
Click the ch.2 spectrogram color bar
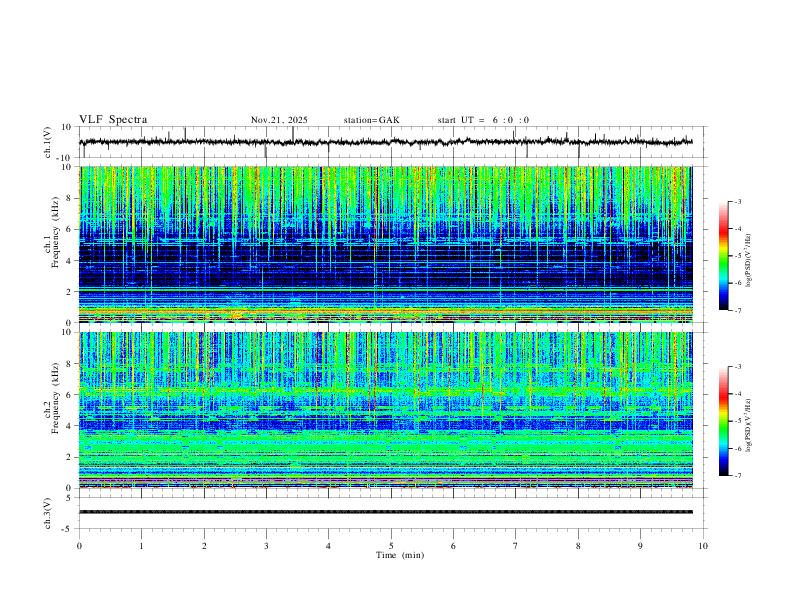724,421
